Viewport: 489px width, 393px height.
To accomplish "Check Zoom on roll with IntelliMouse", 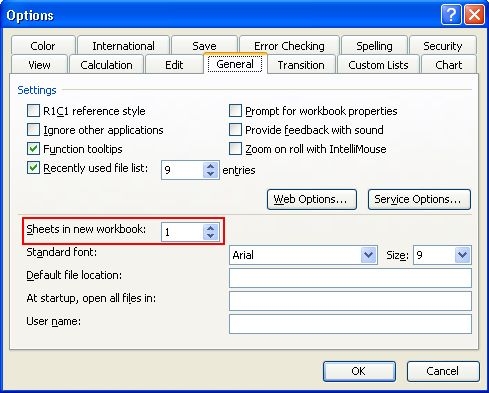I will pos(235,148).
